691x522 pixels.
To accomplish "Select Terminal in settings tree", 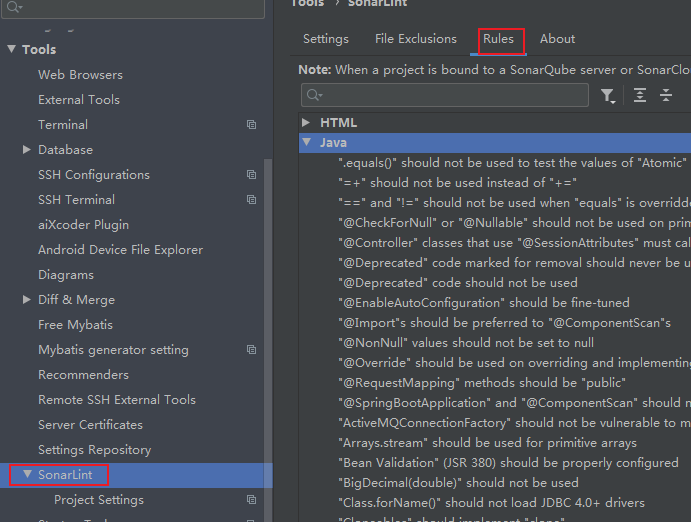I will 63,125.
